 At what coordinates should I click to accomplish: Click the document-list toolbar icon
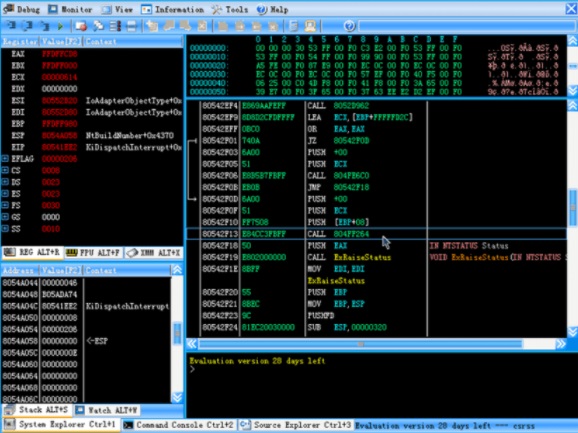tap(293, 26)
